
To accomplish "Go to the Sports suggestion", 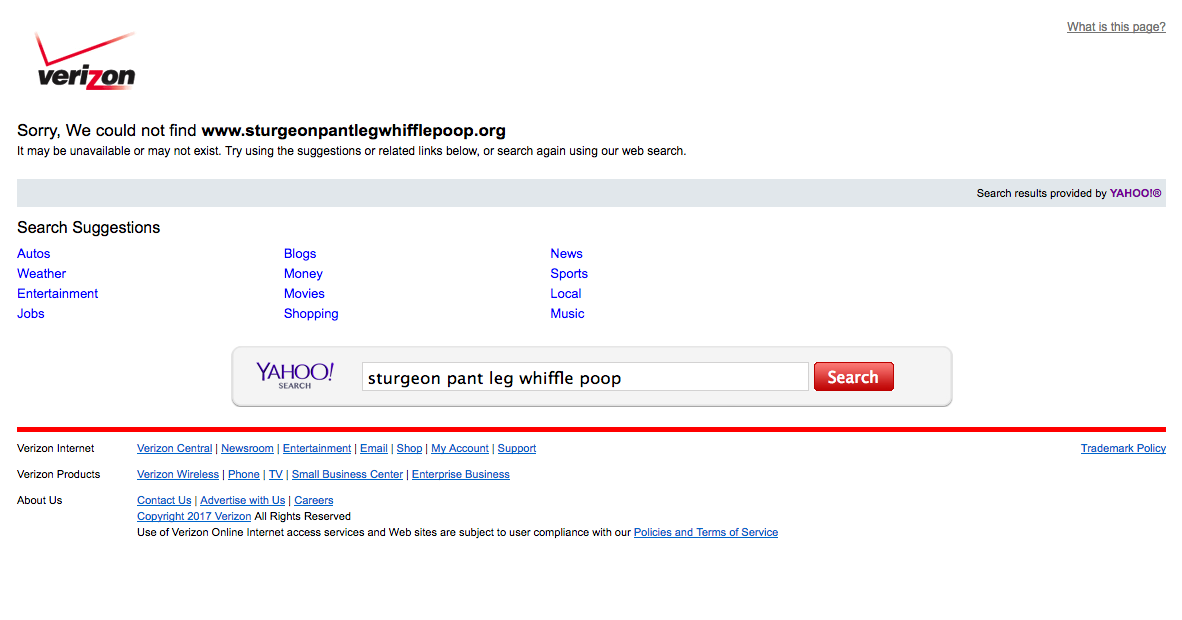I will coord(569,274).
